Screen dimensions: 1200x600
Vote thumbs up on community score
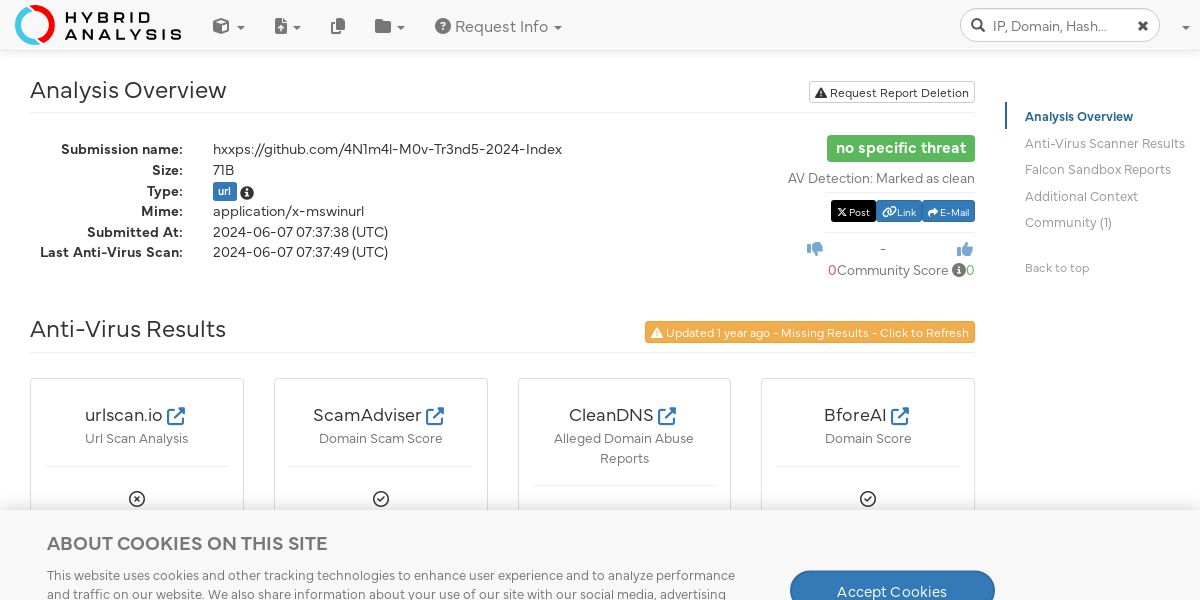point(965,249)
